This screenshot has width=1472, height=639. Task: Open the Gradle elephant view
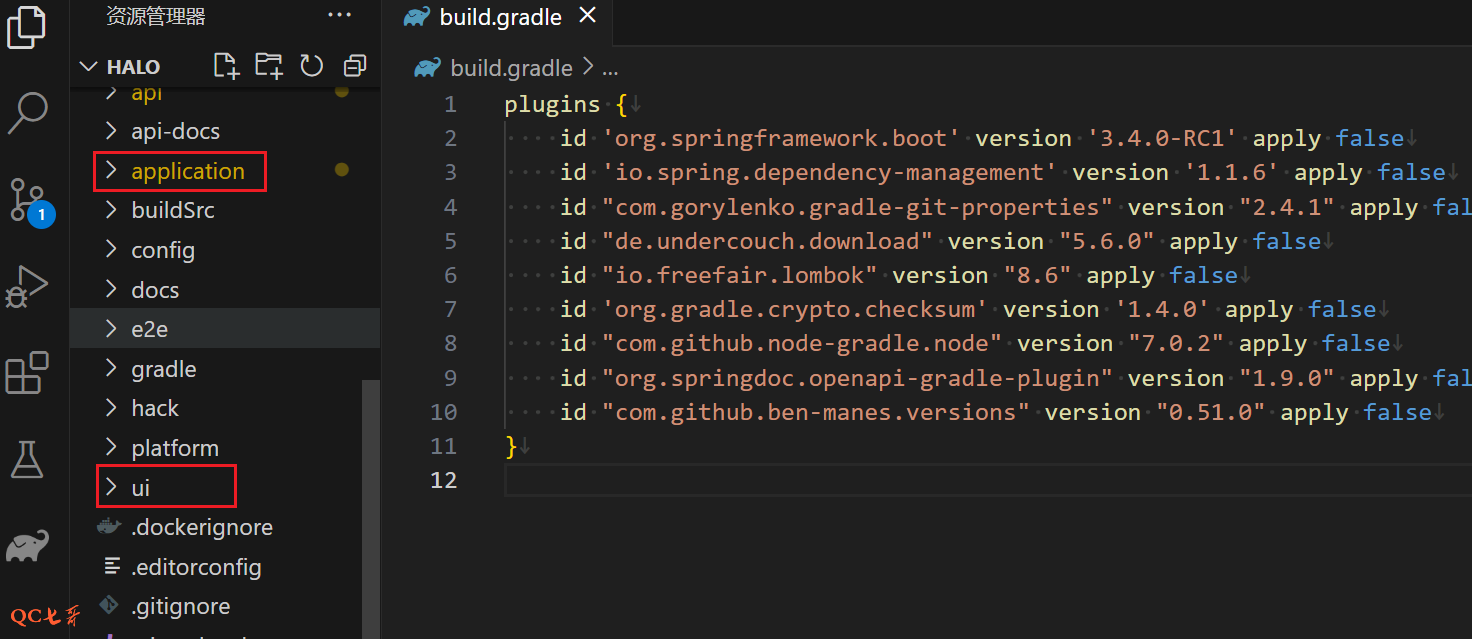pos(27,546)
